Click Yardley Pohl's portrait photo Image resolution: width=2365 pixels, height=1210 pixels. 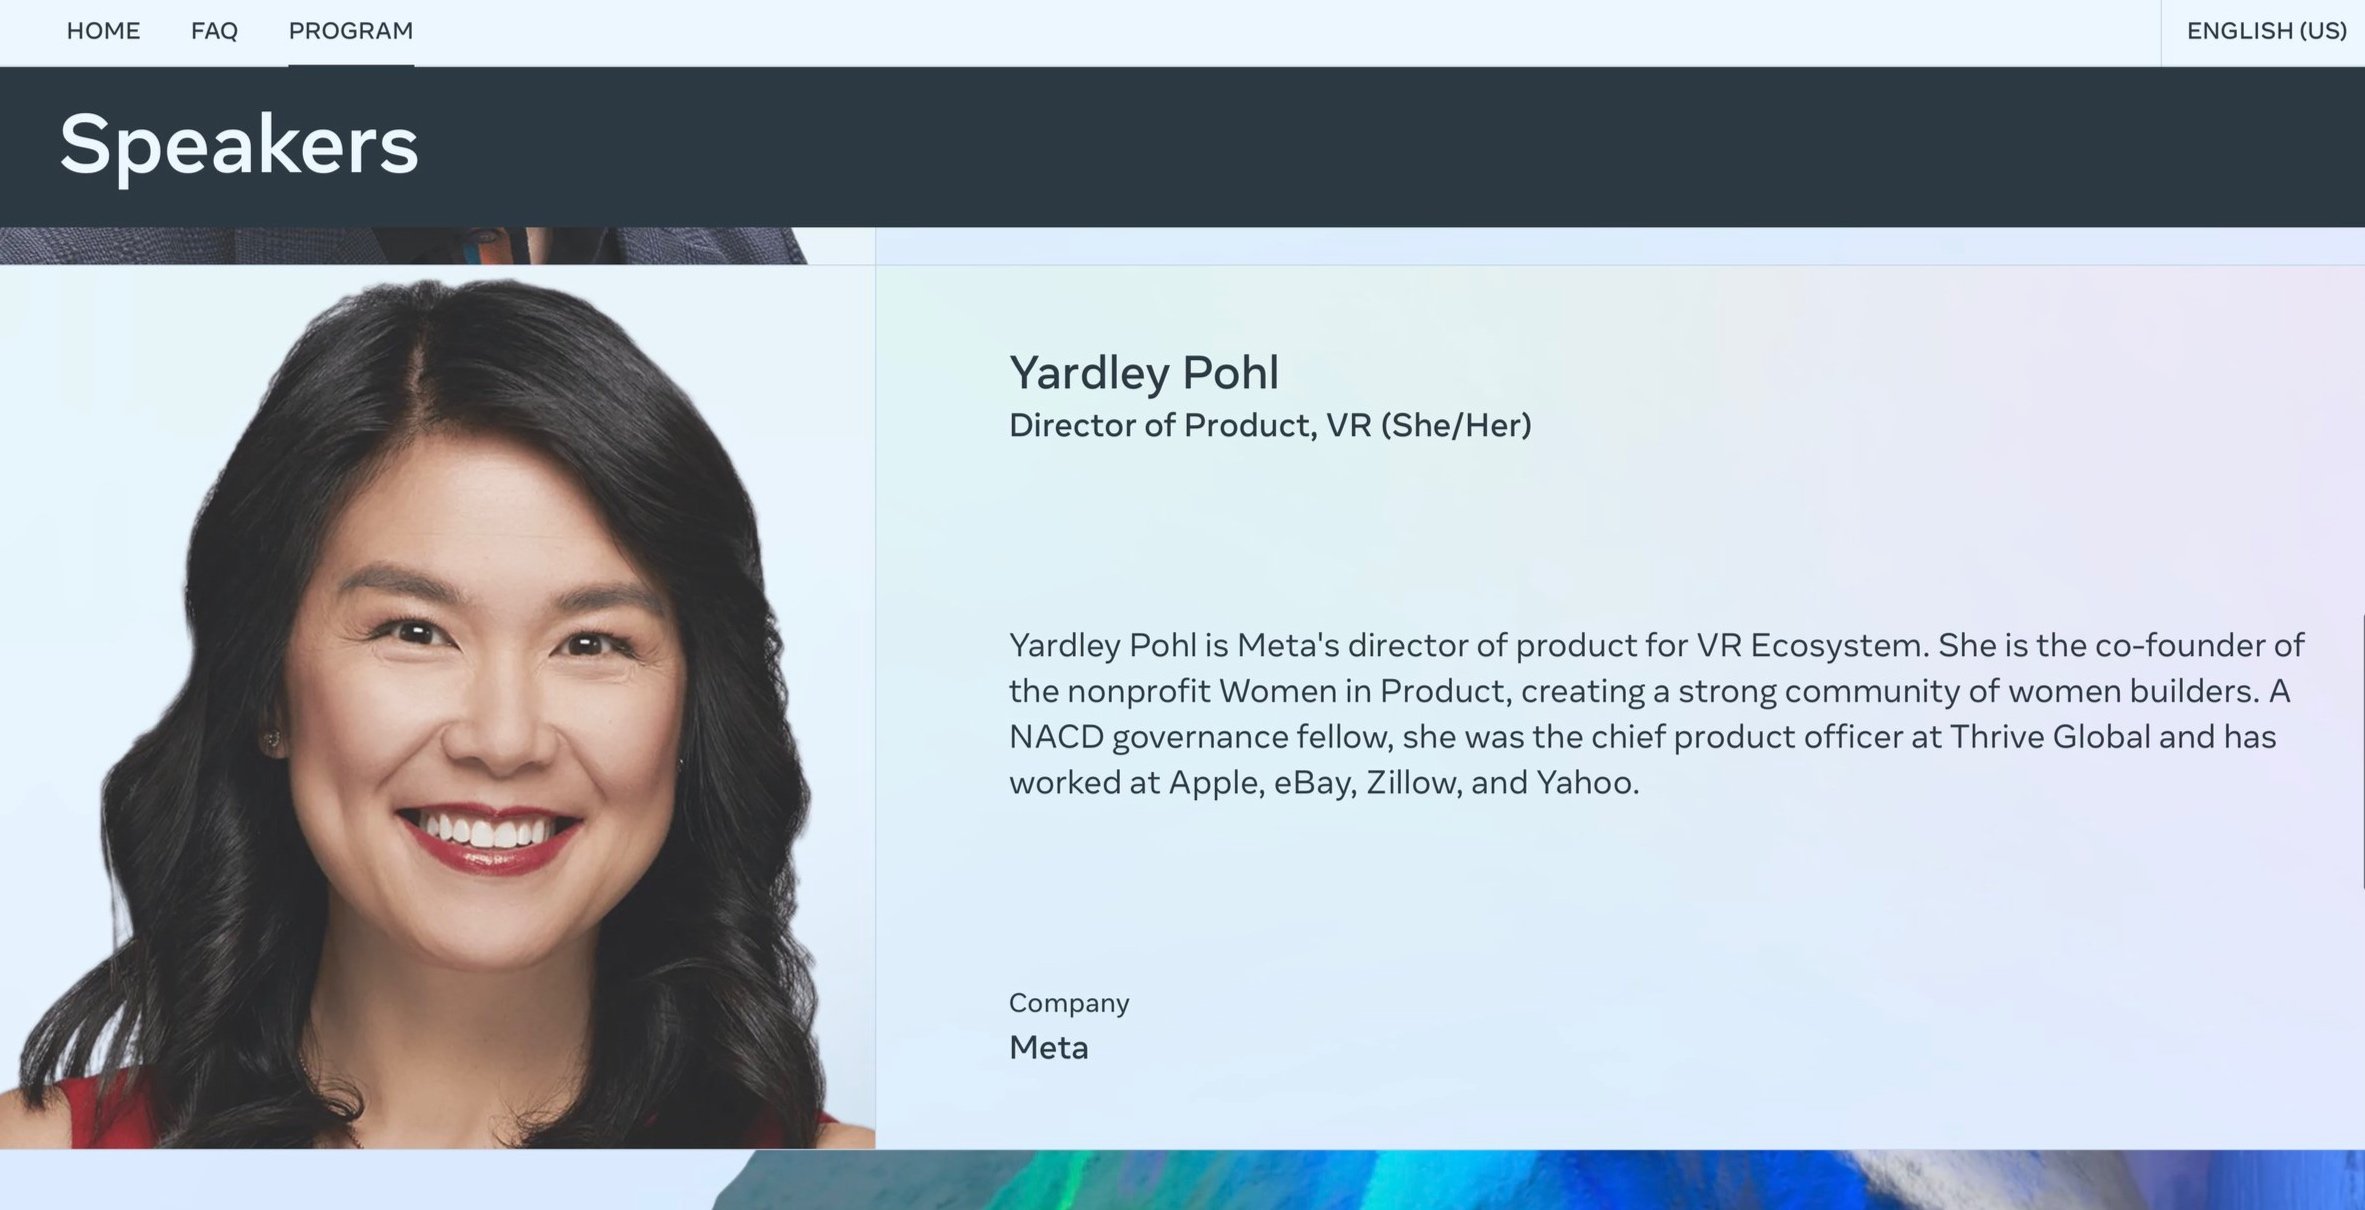click(x=437, y=707)
